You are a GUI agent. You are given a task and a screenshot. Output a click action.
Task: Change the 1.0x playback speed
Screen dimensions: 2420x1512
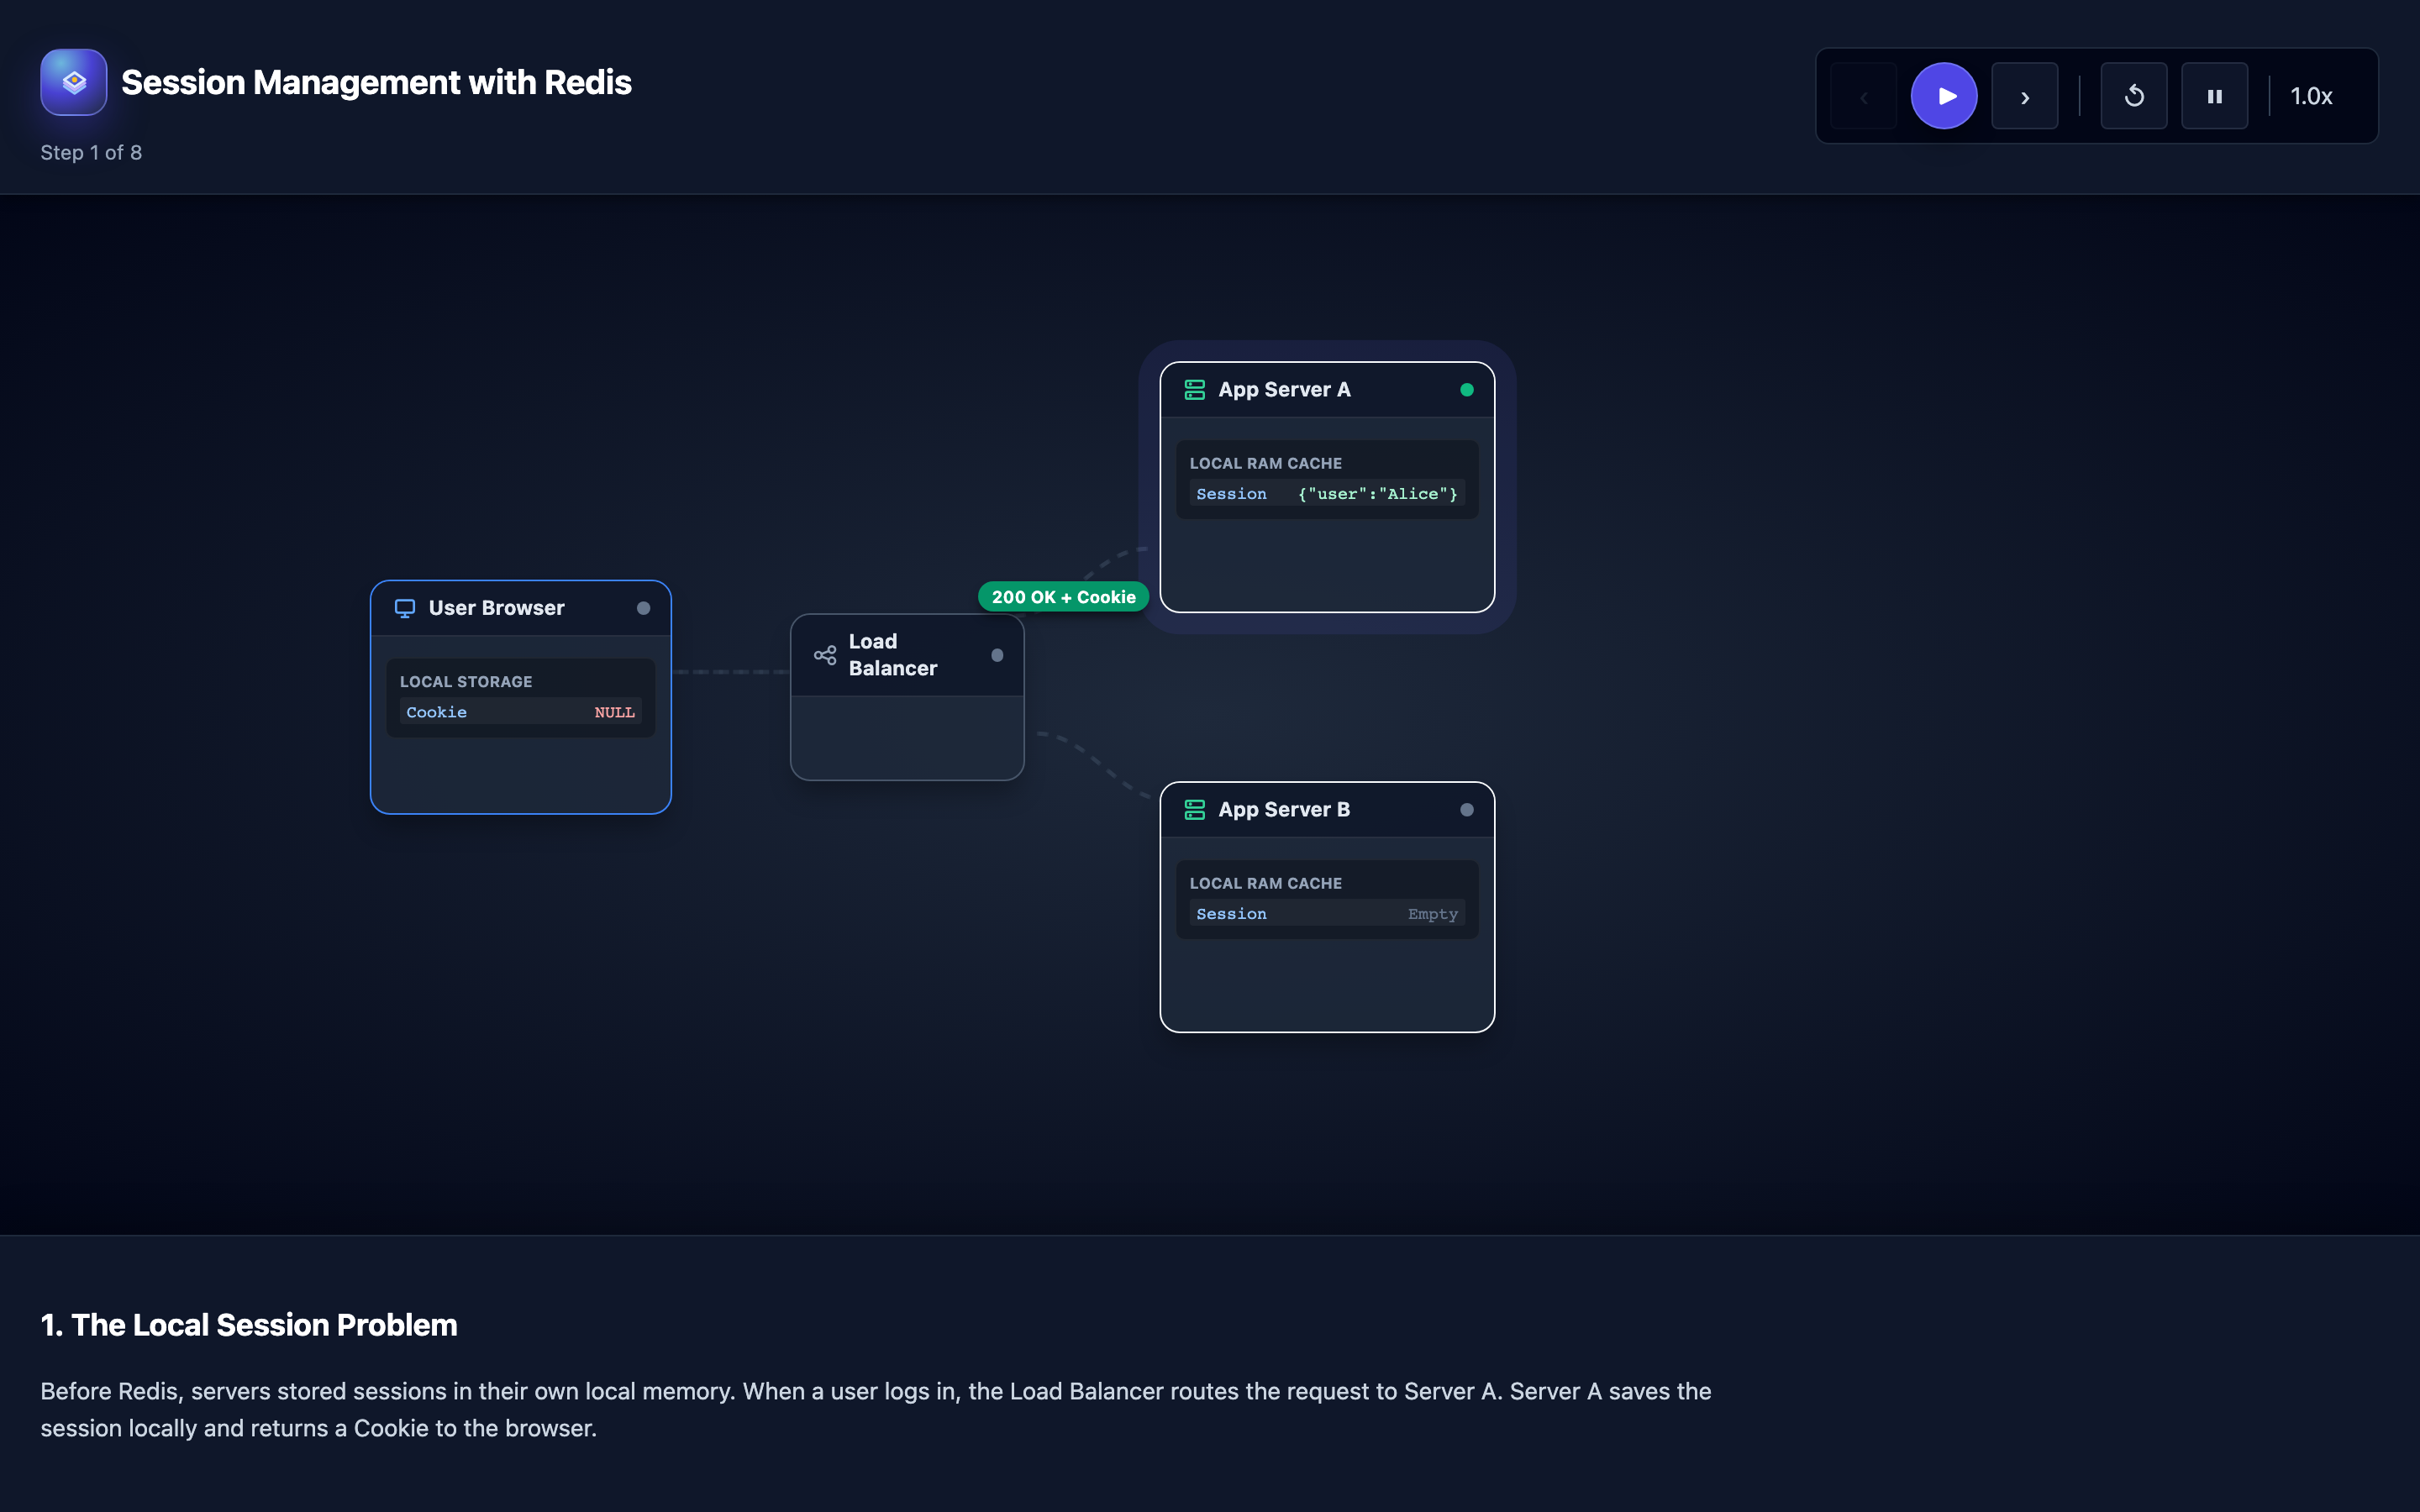click(2311, 96)
